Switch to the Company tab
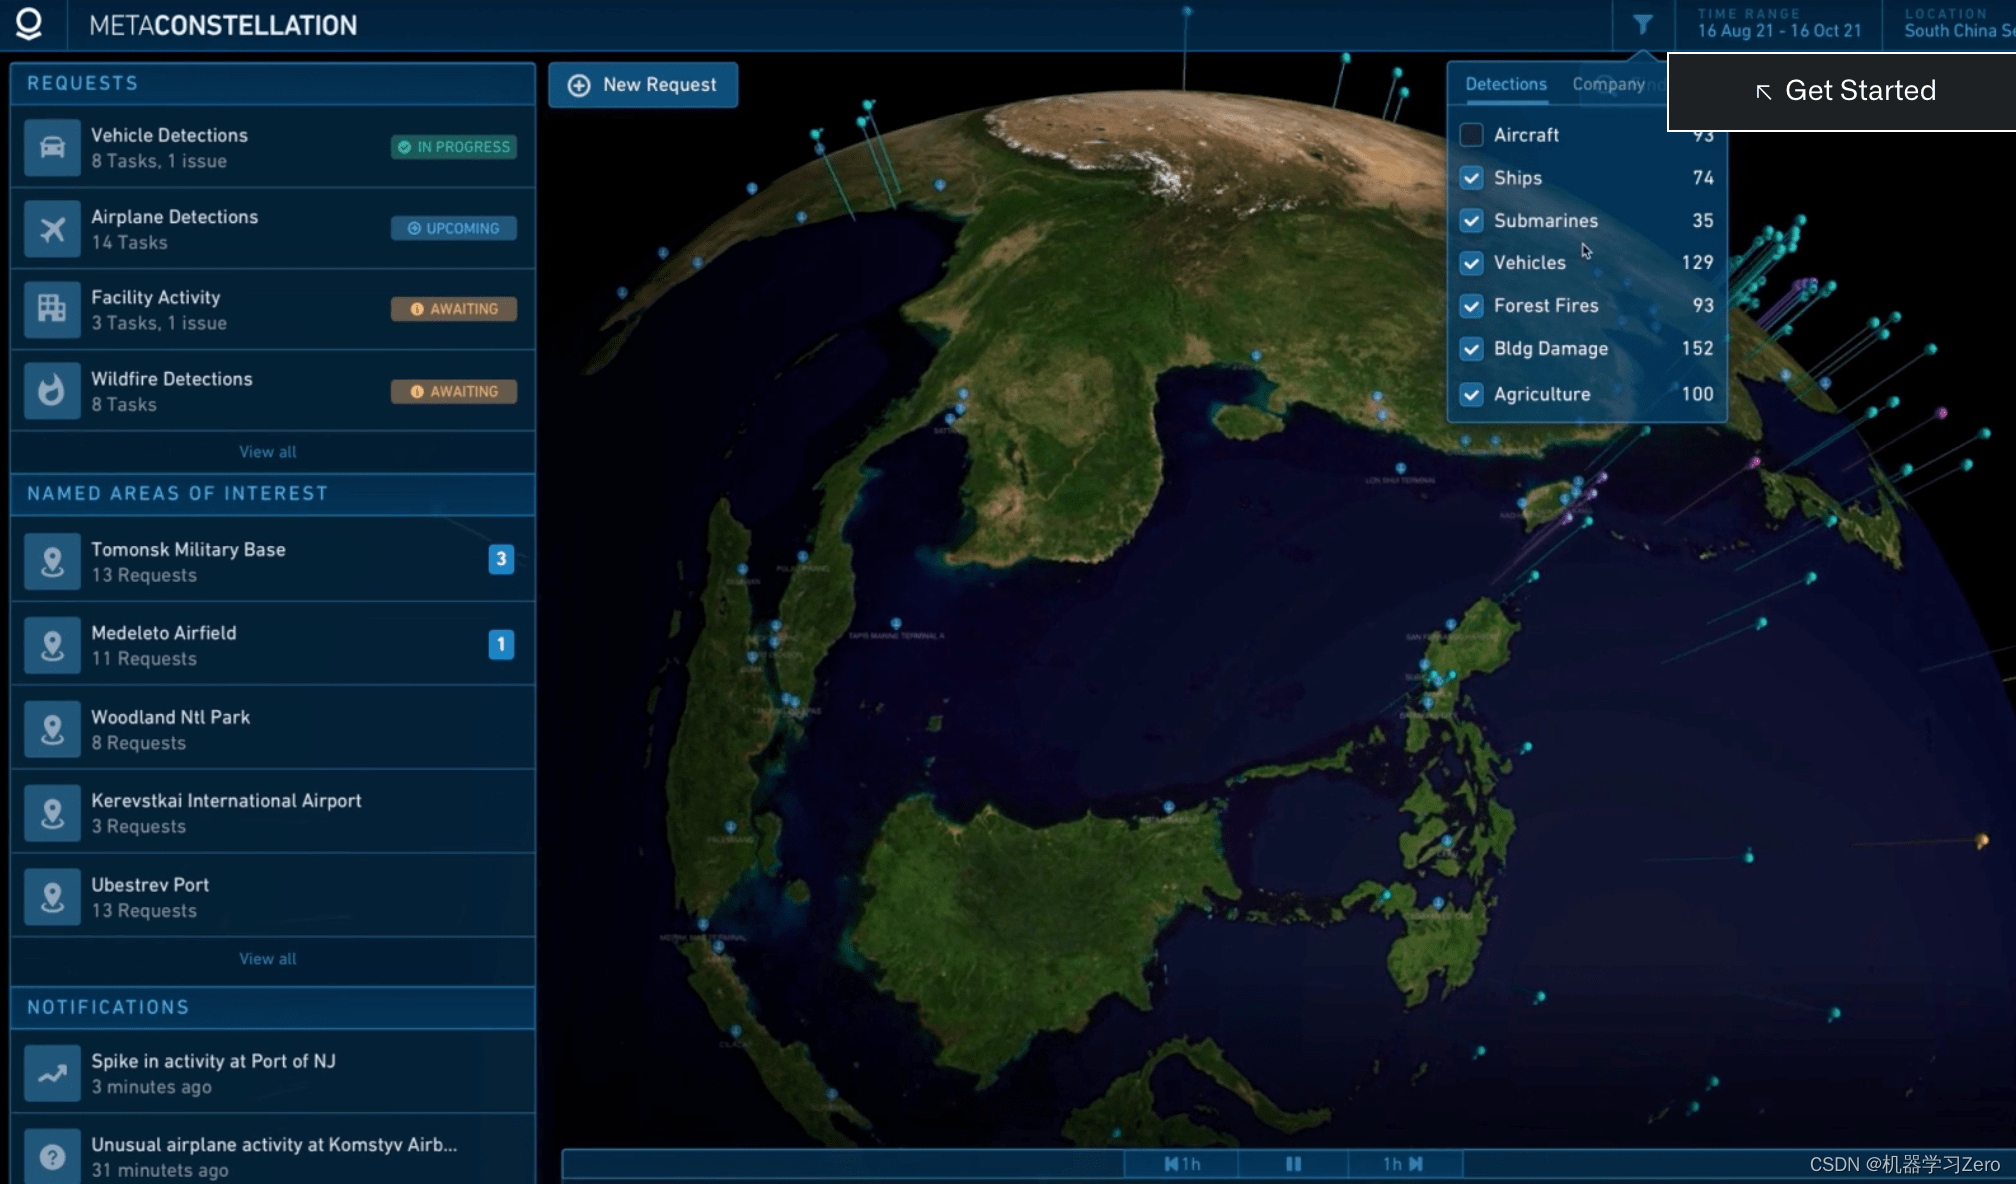This screenshot has height=1184, width=2016. pyautogui.click(x=1608, y=84)
